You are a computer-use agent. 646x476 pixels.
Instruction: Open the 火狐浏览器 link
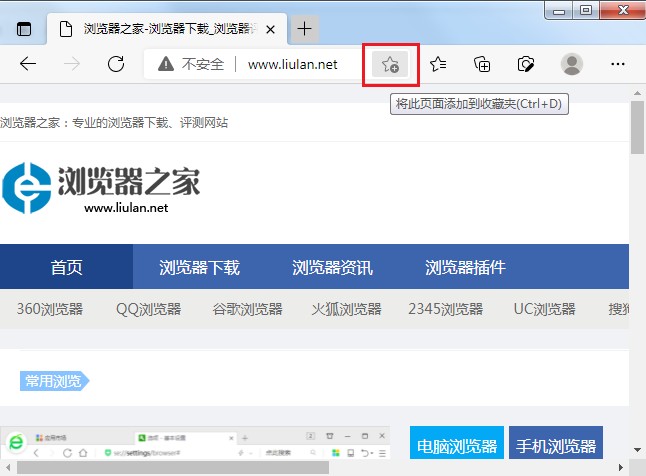click(x=346, y=309)
